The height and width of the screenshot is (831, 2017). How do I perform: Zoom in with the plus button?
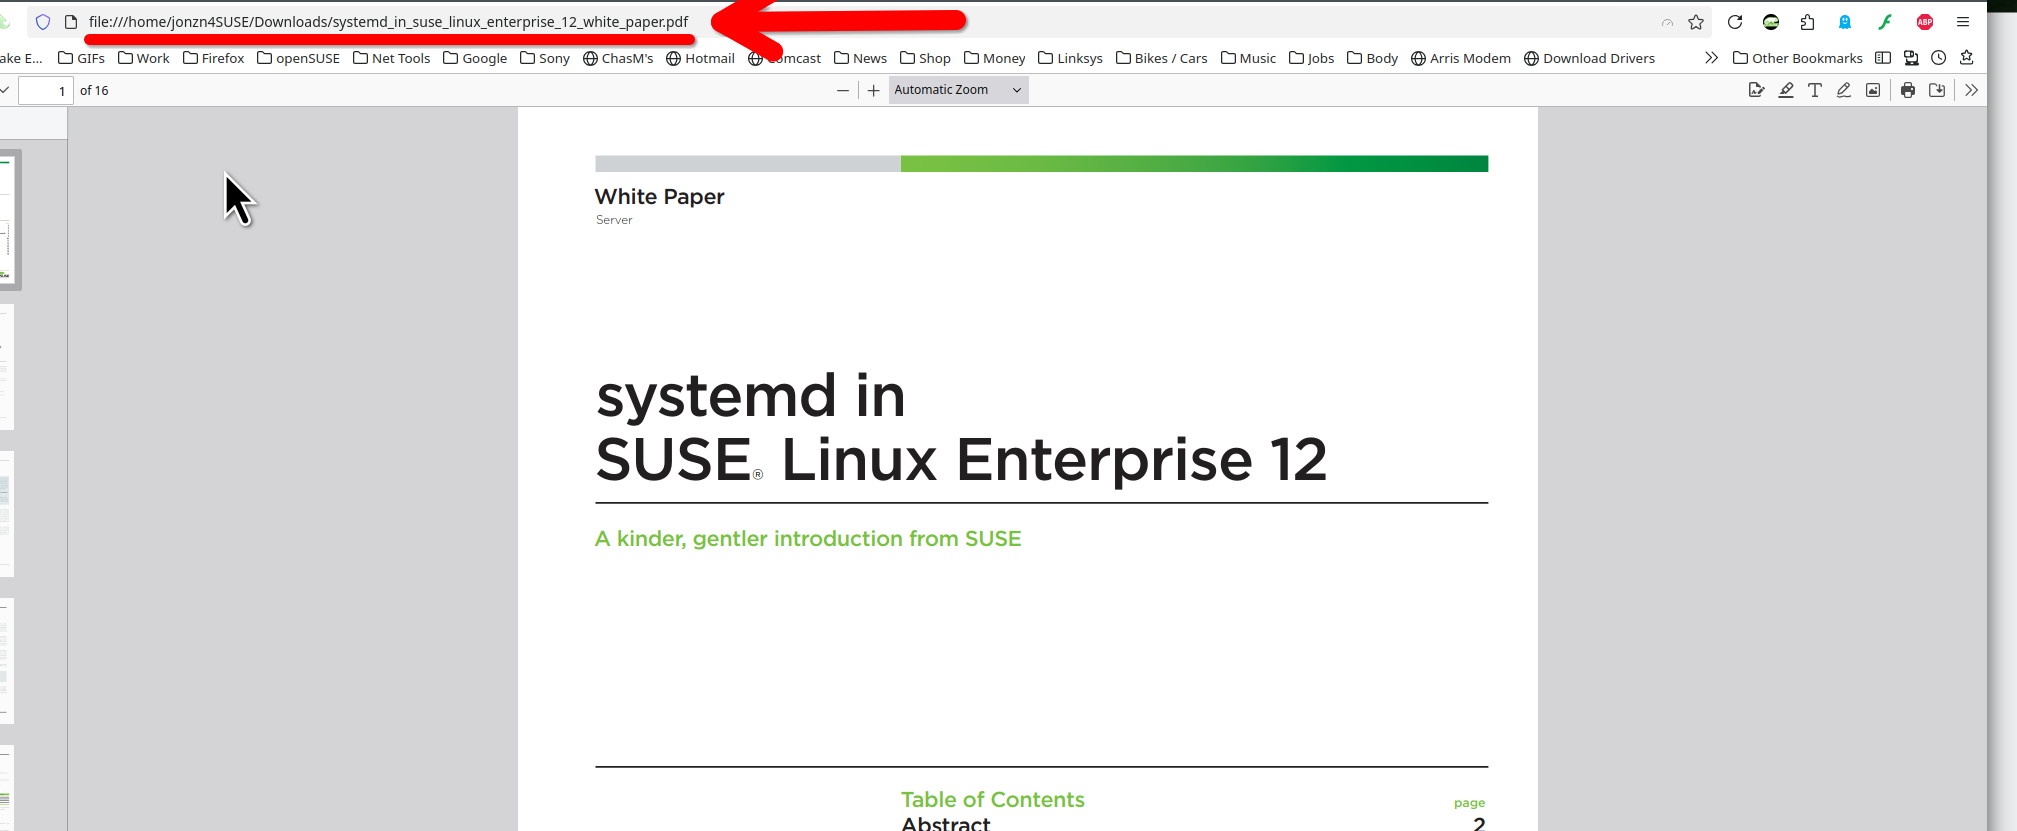point(873,90)
